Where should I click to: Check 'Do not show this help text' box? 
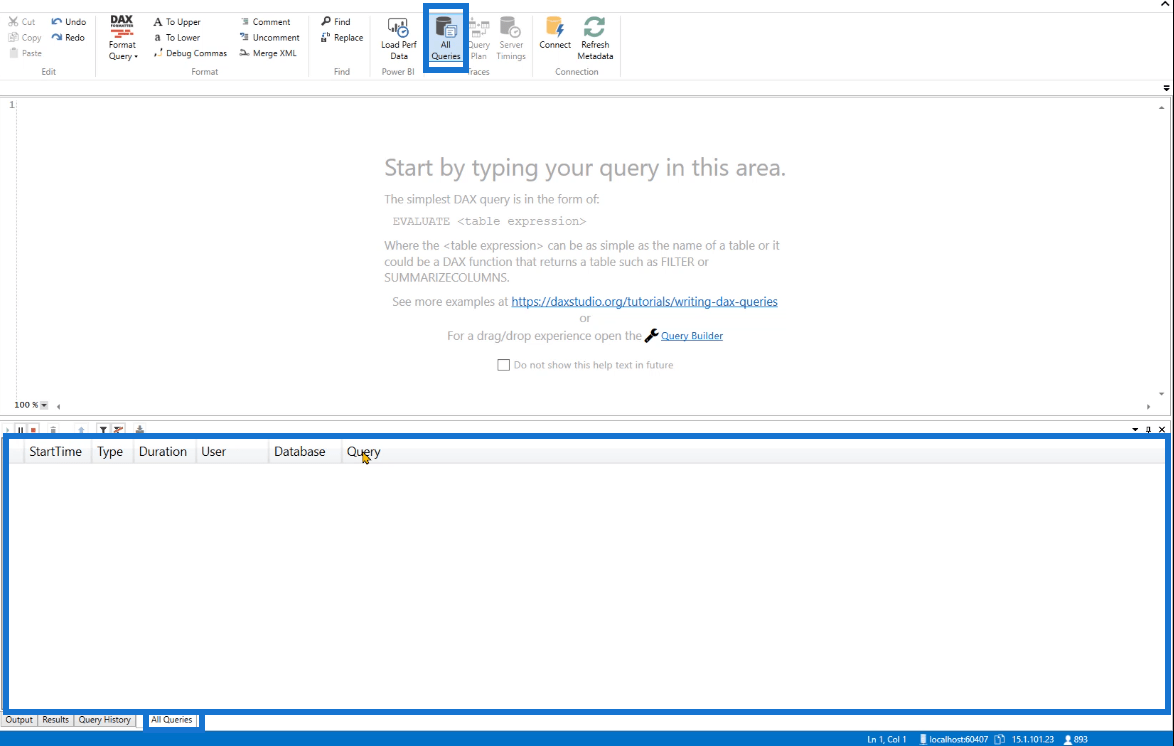coord(503,365)
